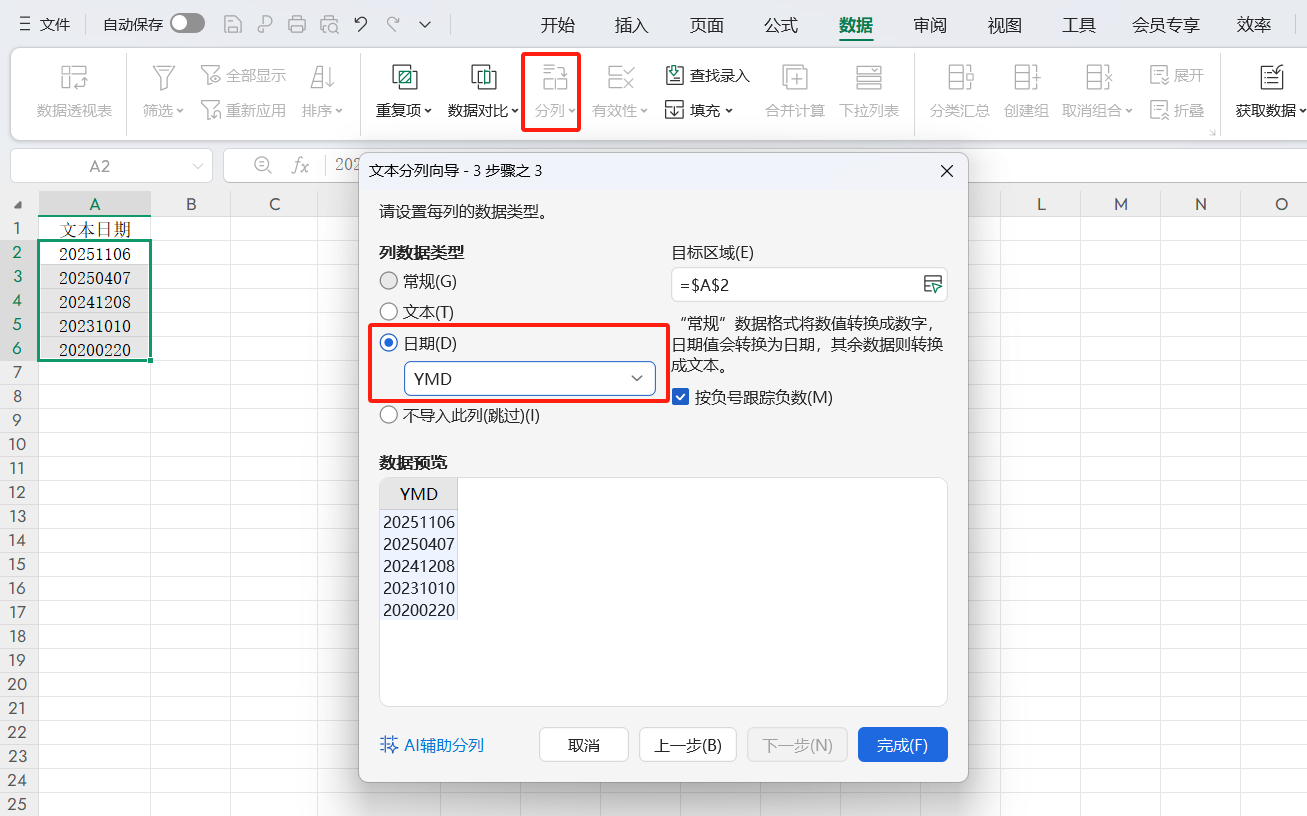1307x816 pixels.
Task: Click the range selector icon in 目标区域
Action: (933, 285)
